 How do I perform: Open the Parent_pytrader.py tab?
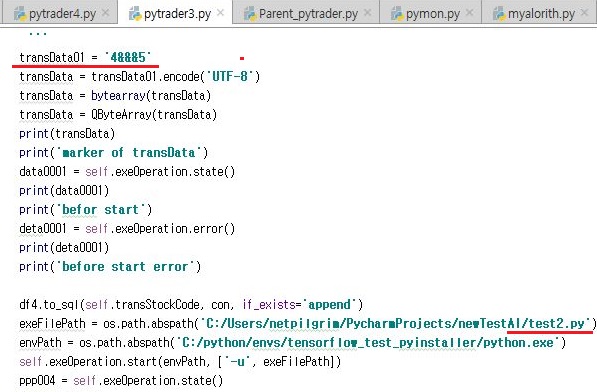306,13
